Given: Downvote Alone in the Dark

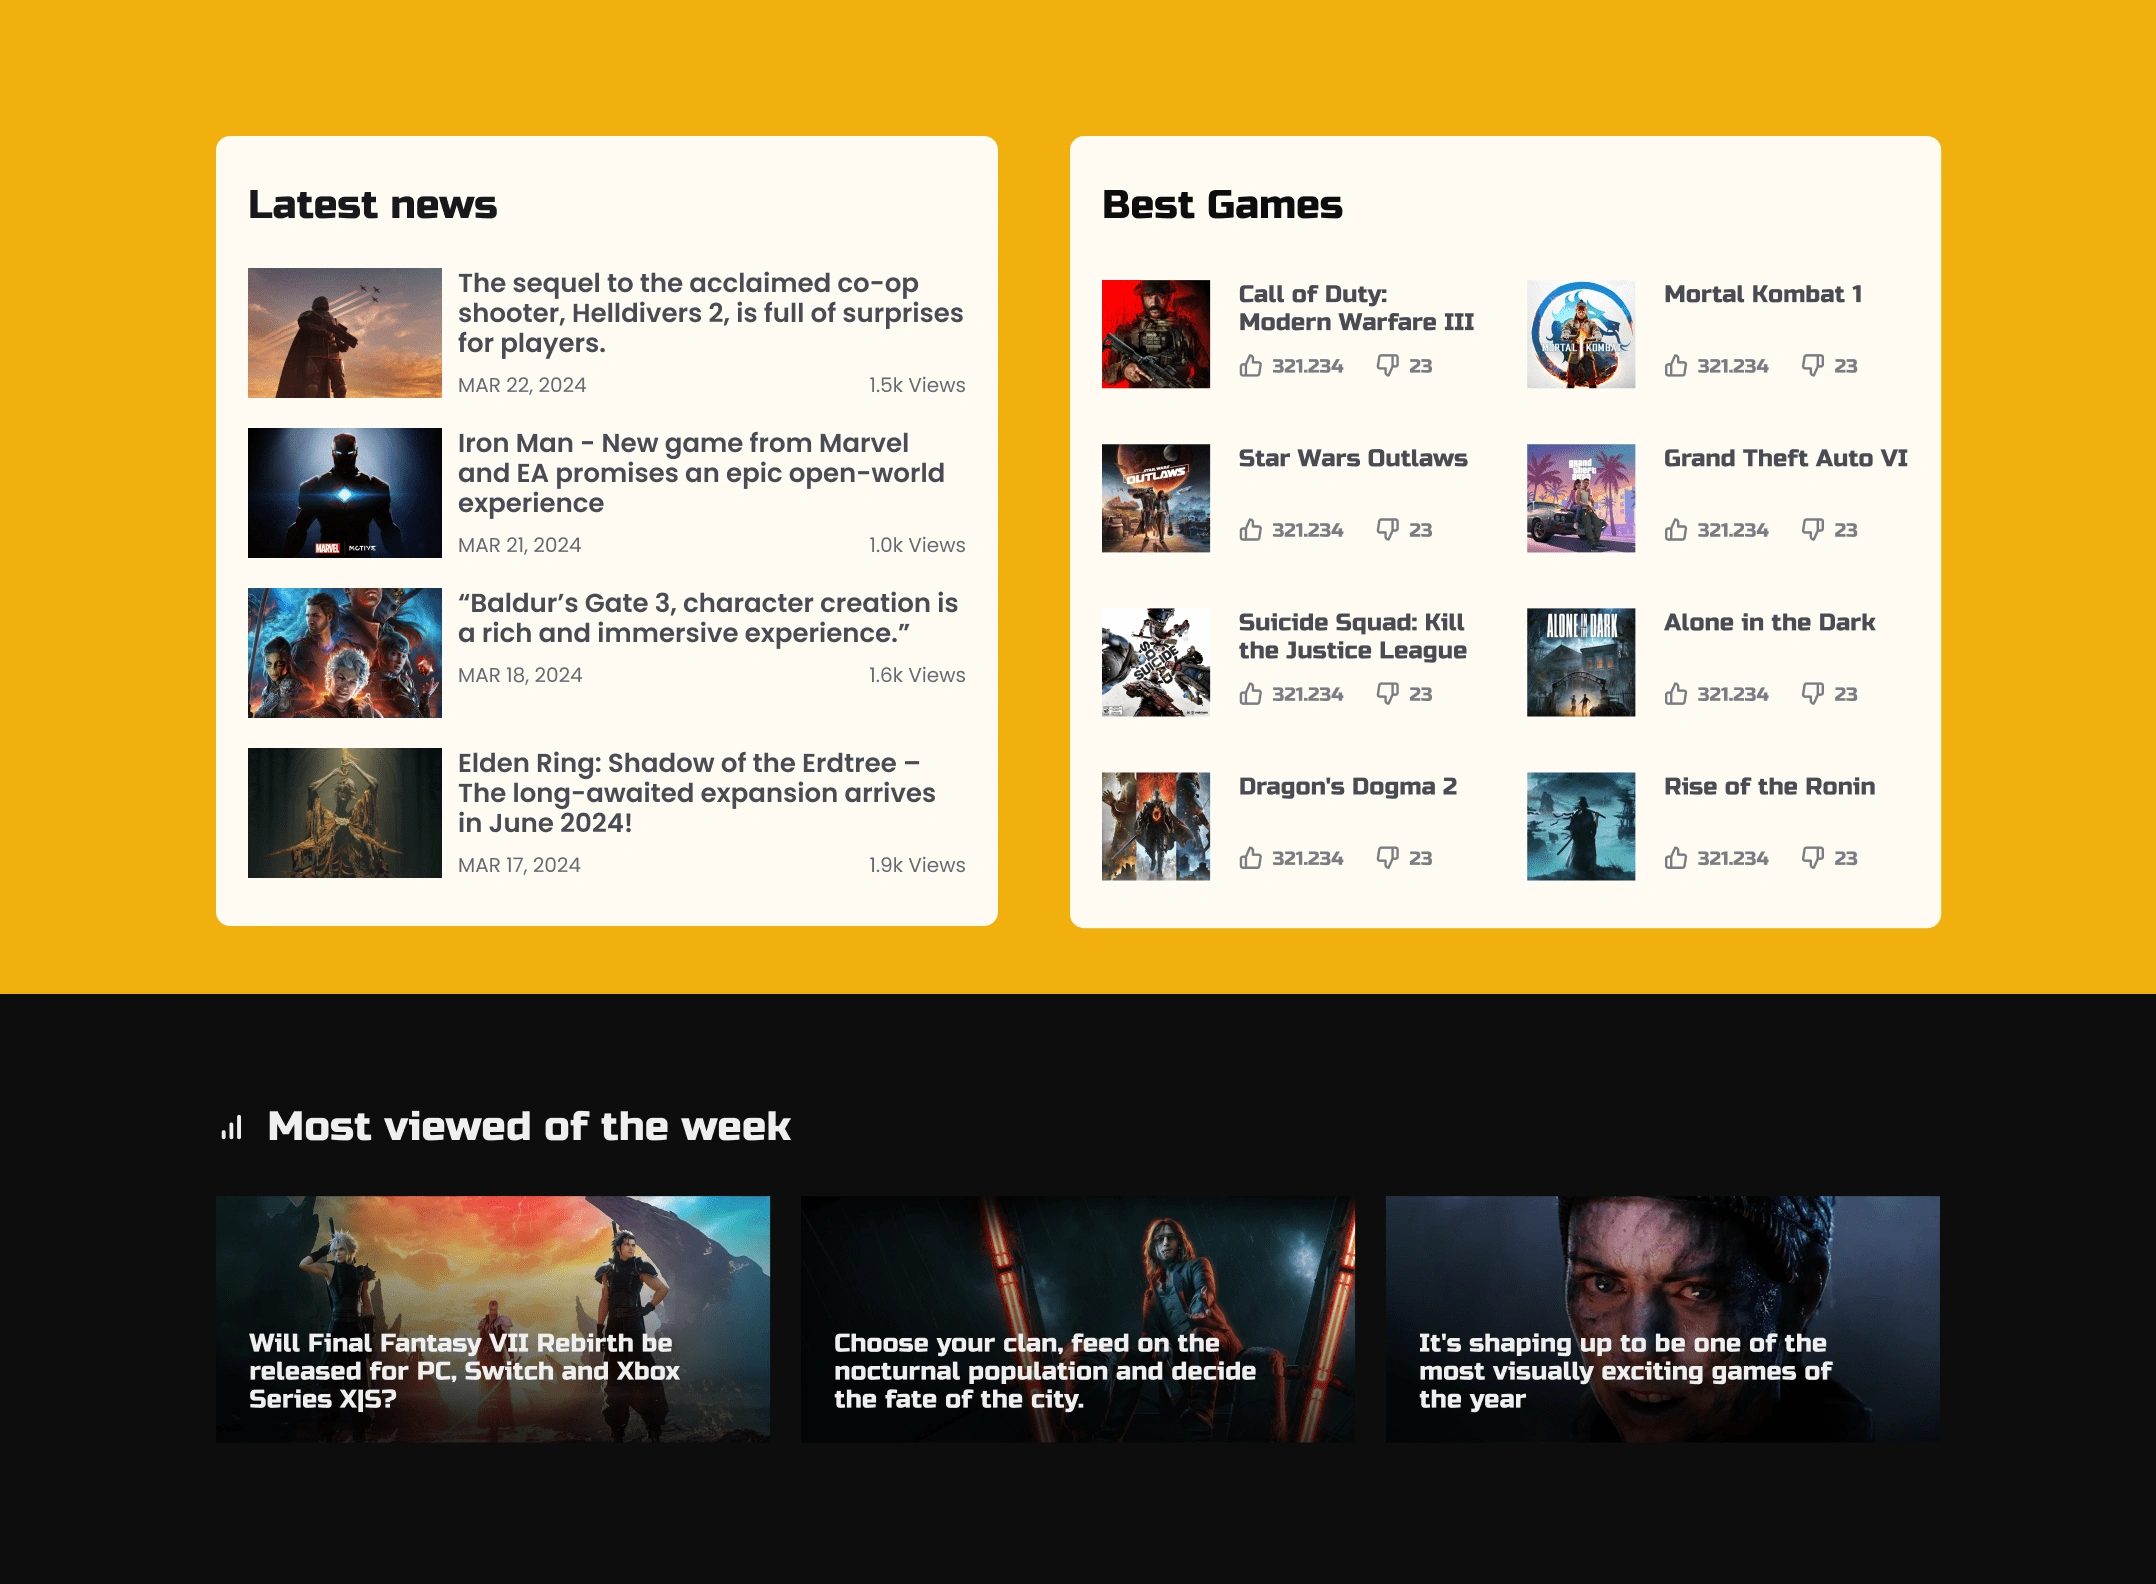Looking at the screenshot, I should tap(1812, 694).
